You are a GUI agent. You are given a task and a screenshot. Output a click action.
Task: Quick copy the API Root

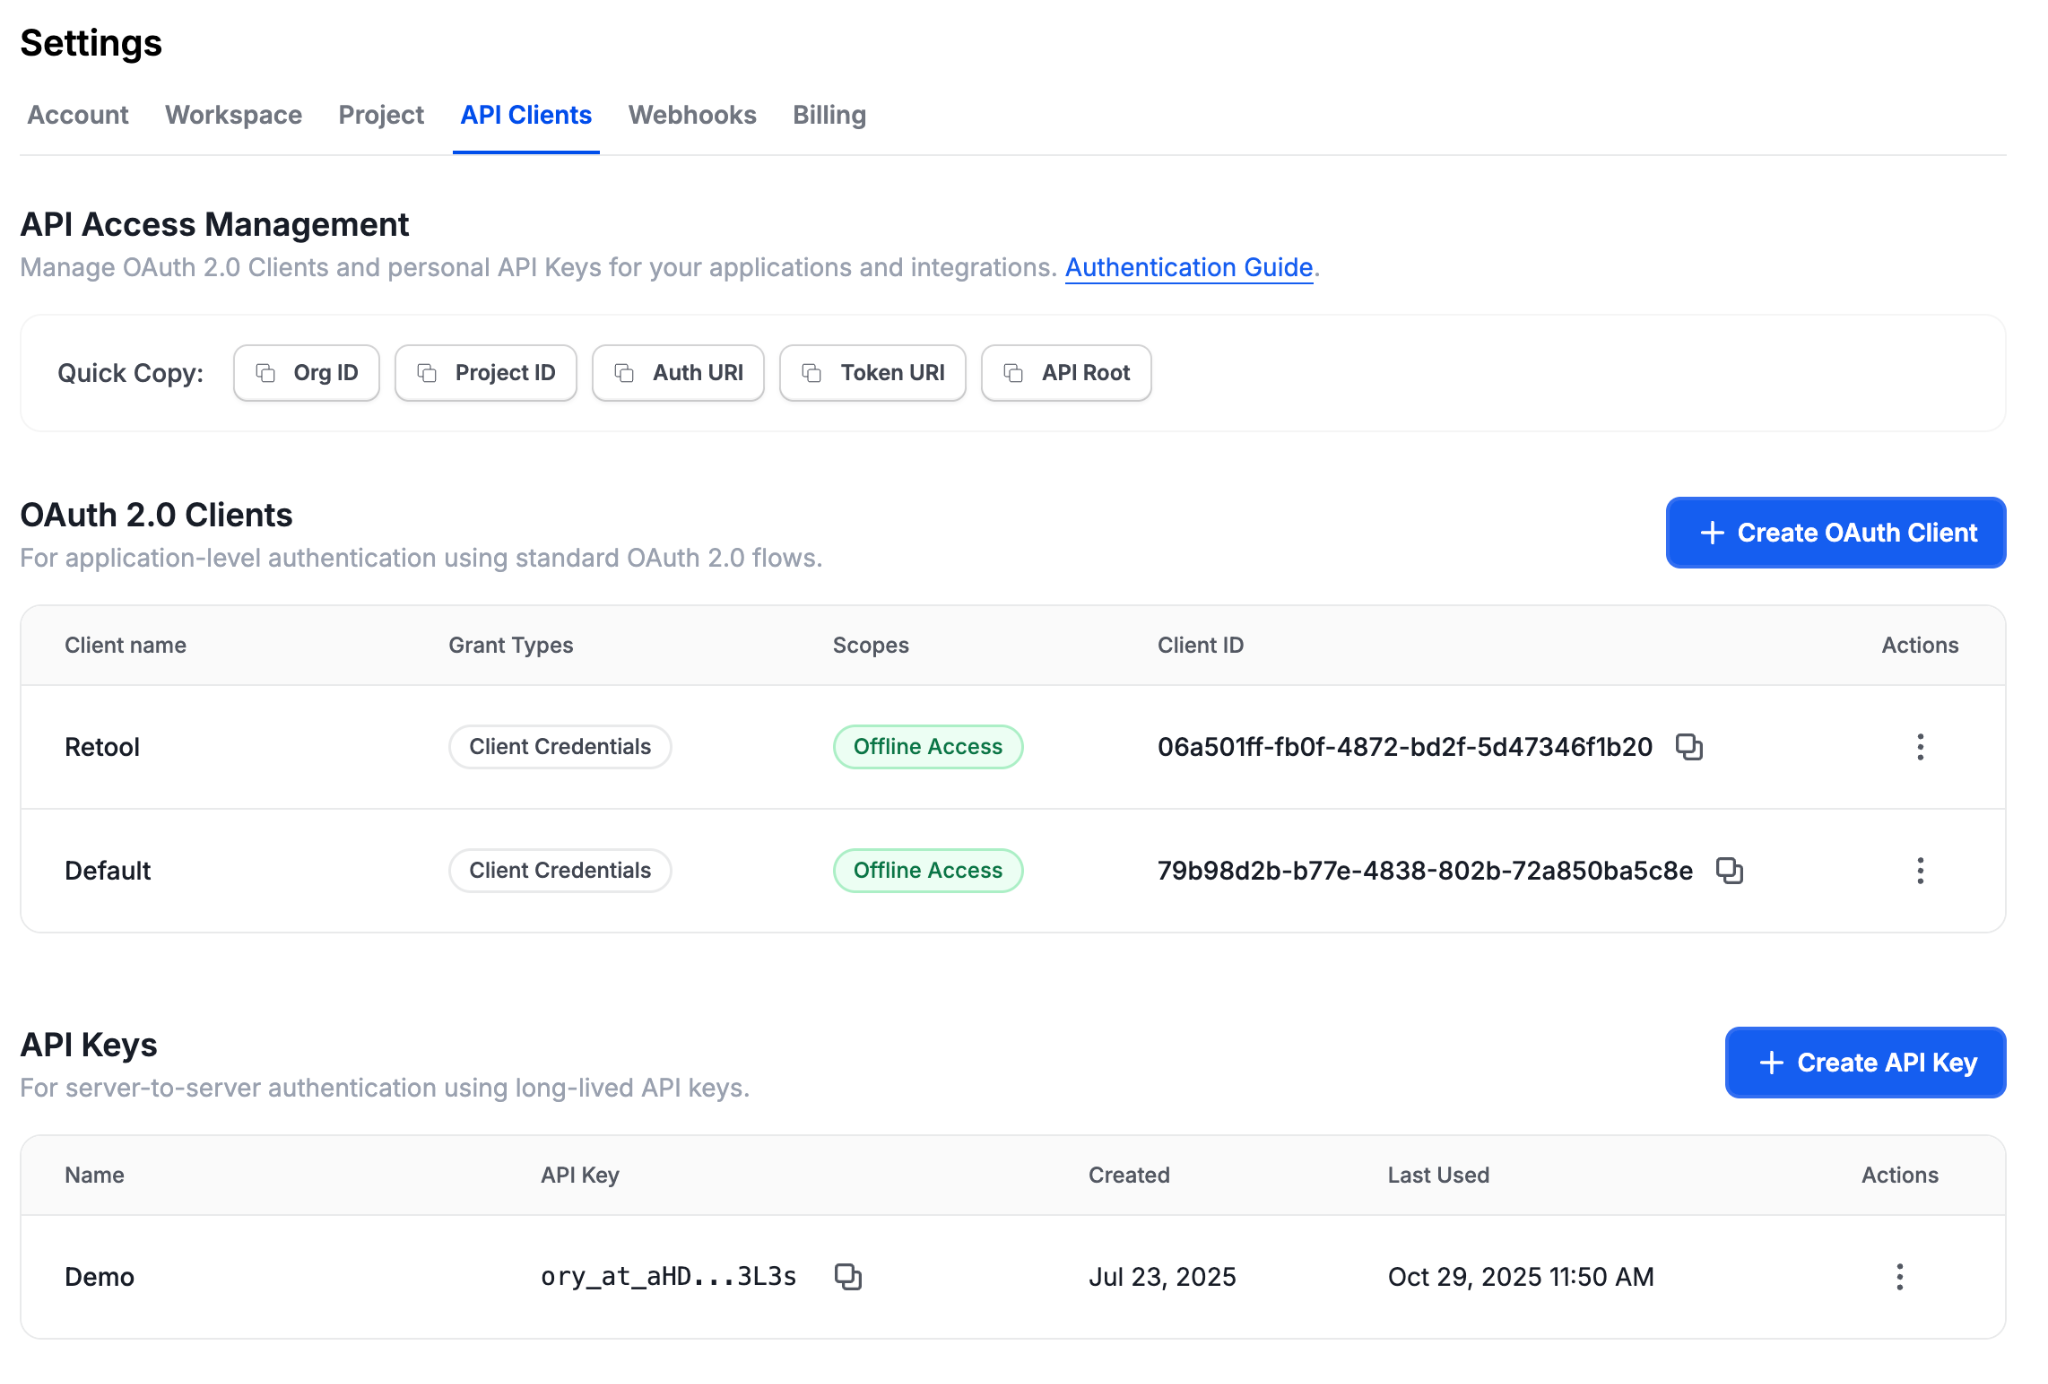[1066, 373]
